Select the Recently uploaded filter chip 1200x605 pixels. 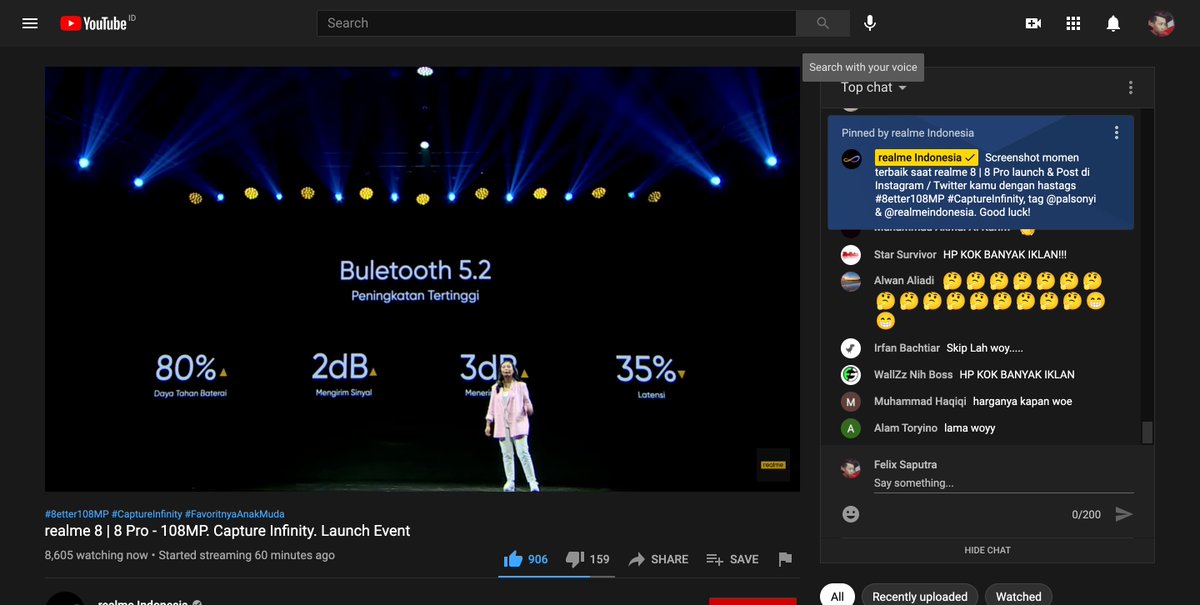coord(919,596)
